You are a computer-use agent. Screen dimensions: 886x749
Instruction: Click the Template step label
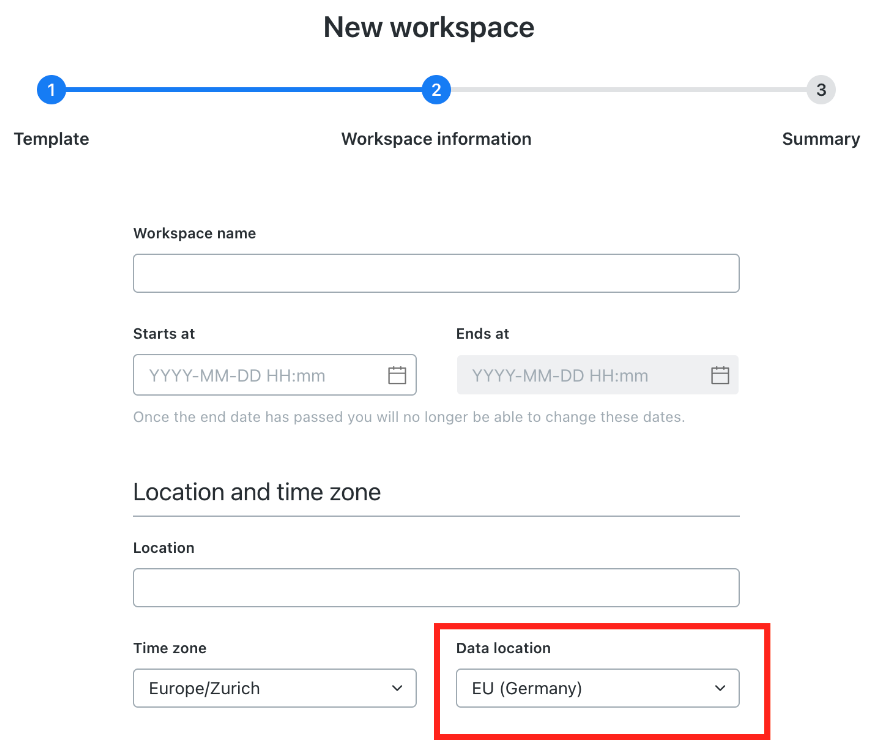pyautogui.click(x=51, y=139)
